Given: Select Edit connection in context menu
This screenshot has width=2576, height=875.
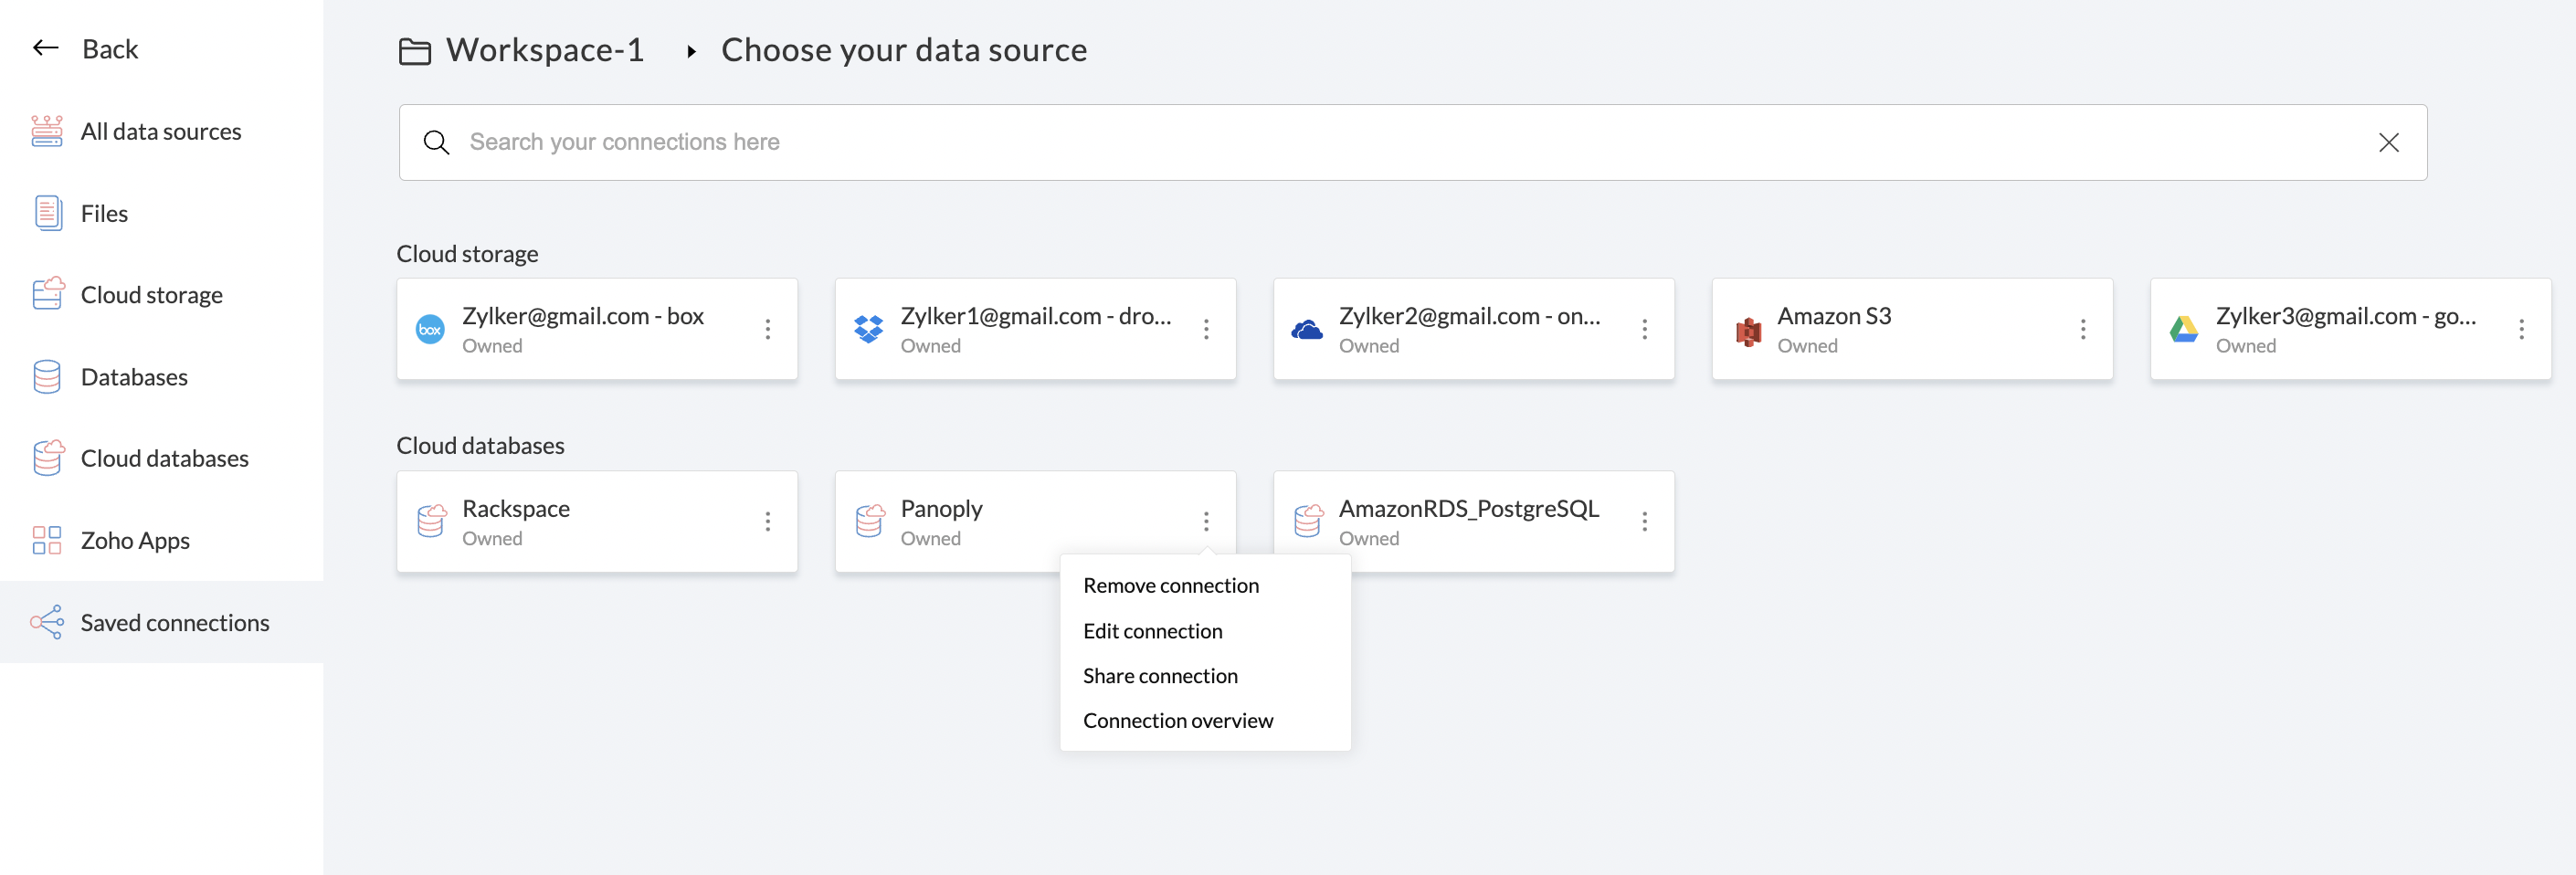Looking at the screenshot, I should [x=1152, y=631].
